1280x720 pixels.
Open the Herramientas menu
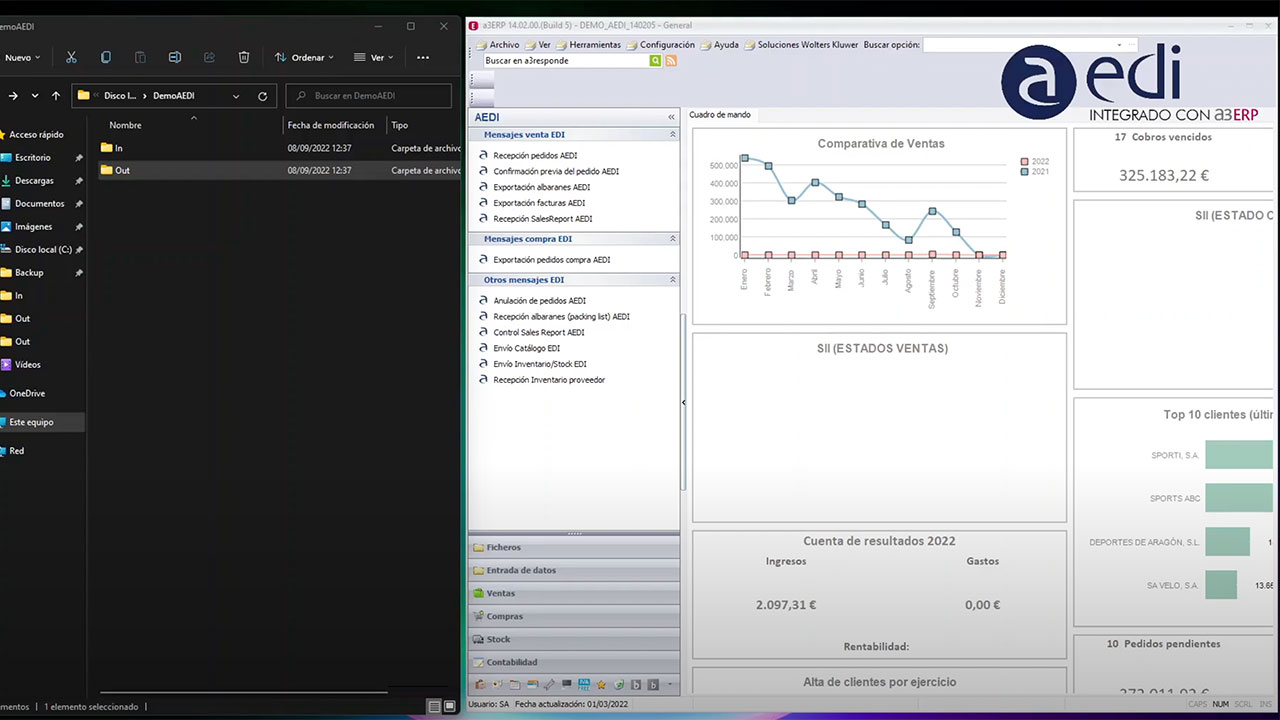(x=594, y=45)
